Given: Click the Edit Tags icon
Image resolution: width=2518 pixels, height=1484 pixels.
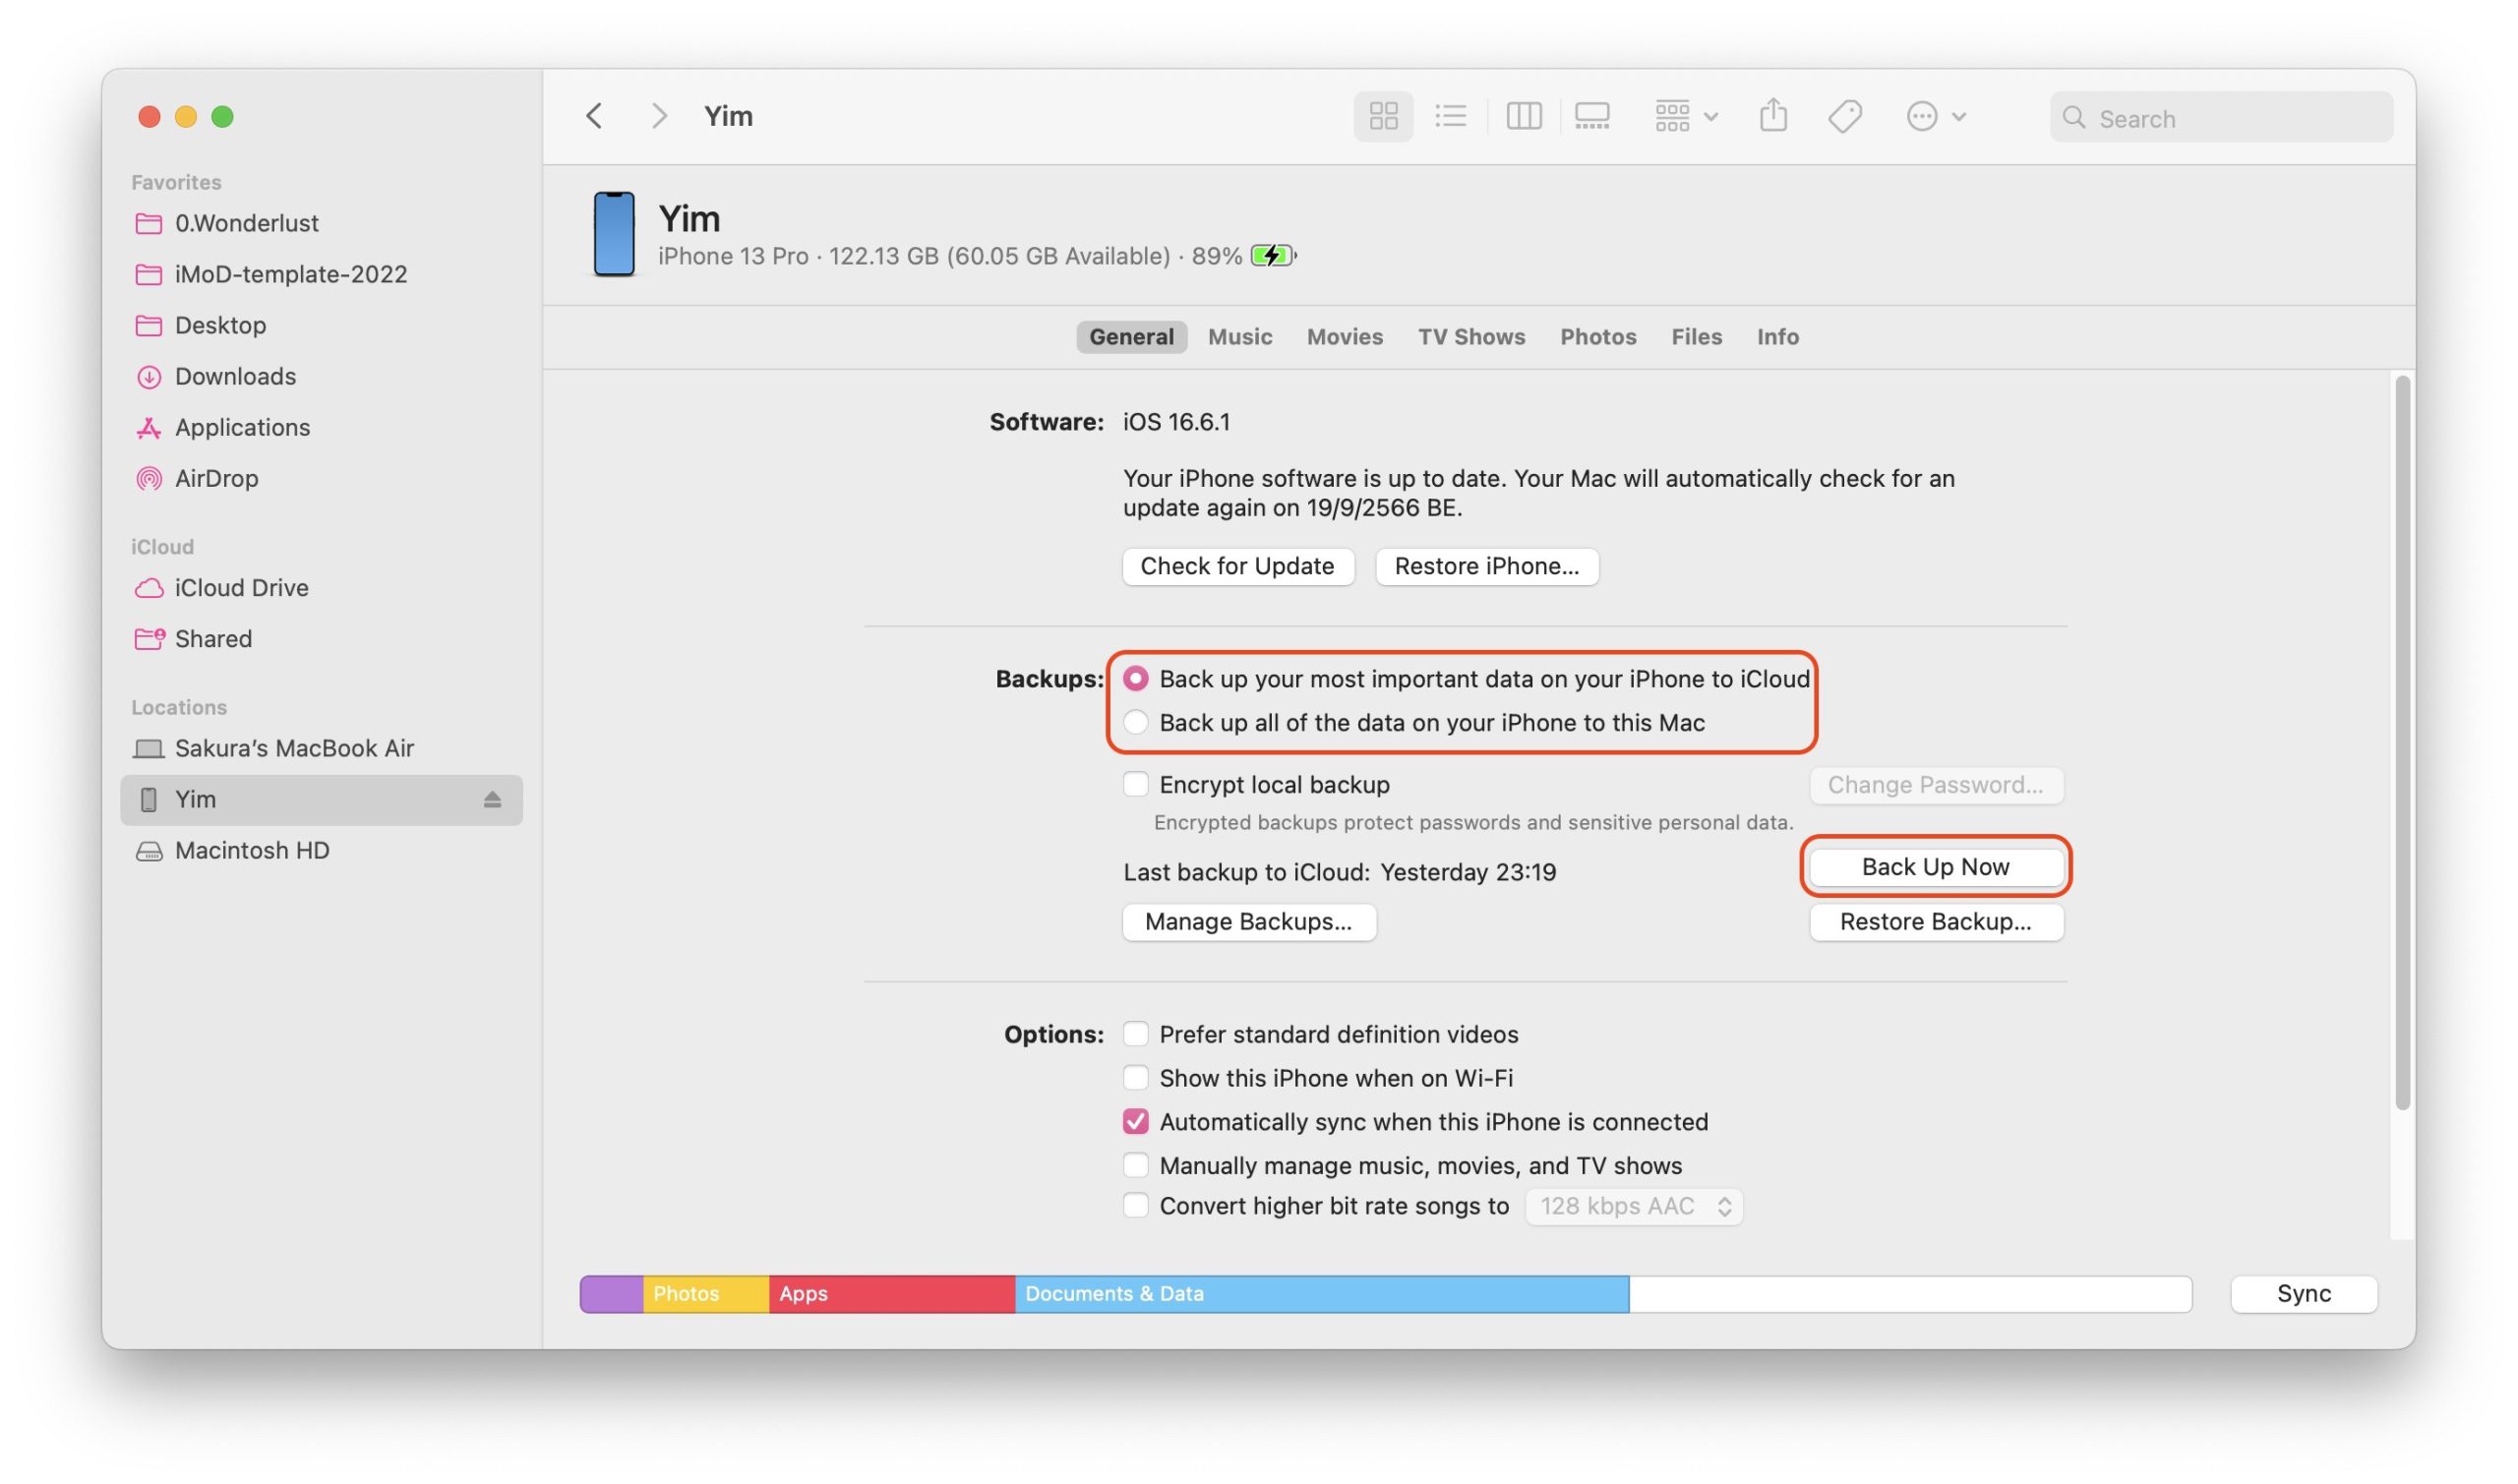Looking at the screenshot, I should (1844, 117).
